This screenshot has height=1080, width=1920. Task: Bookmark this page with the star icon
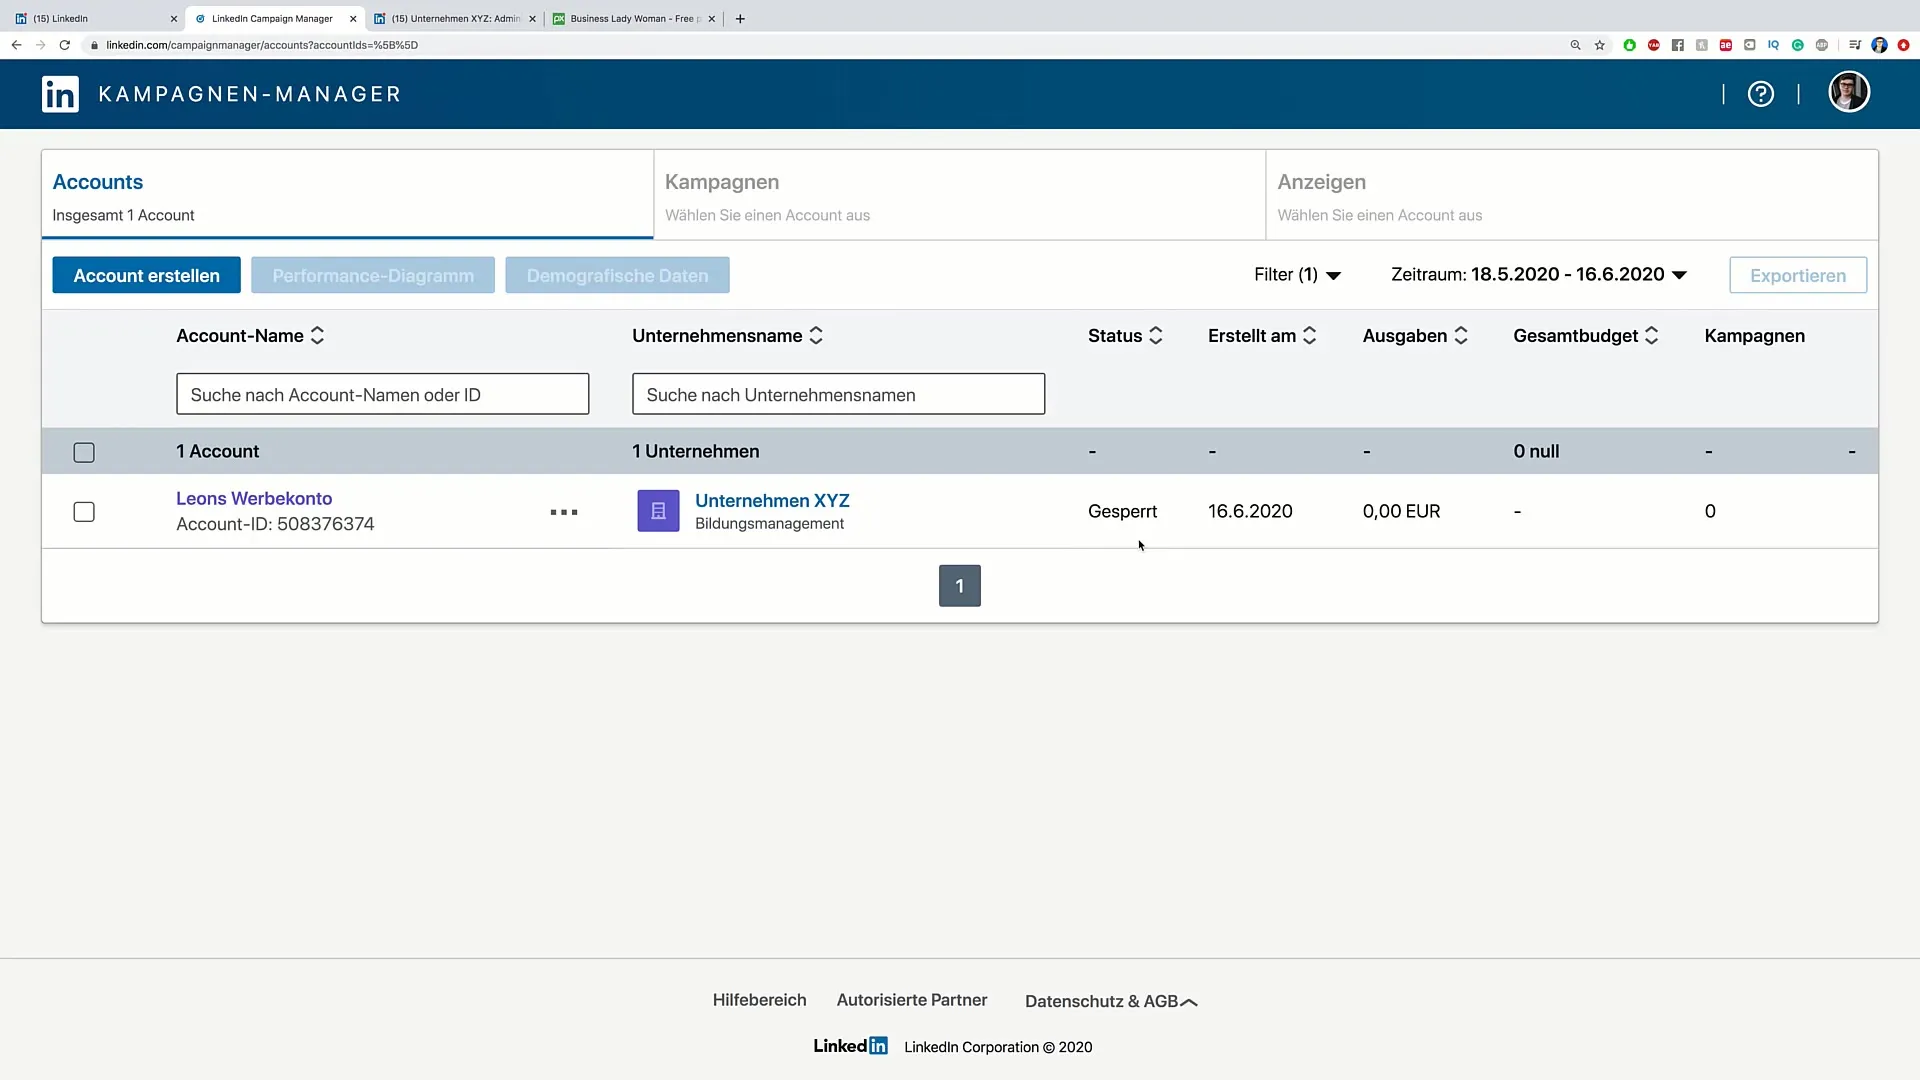pos(1599,45)
